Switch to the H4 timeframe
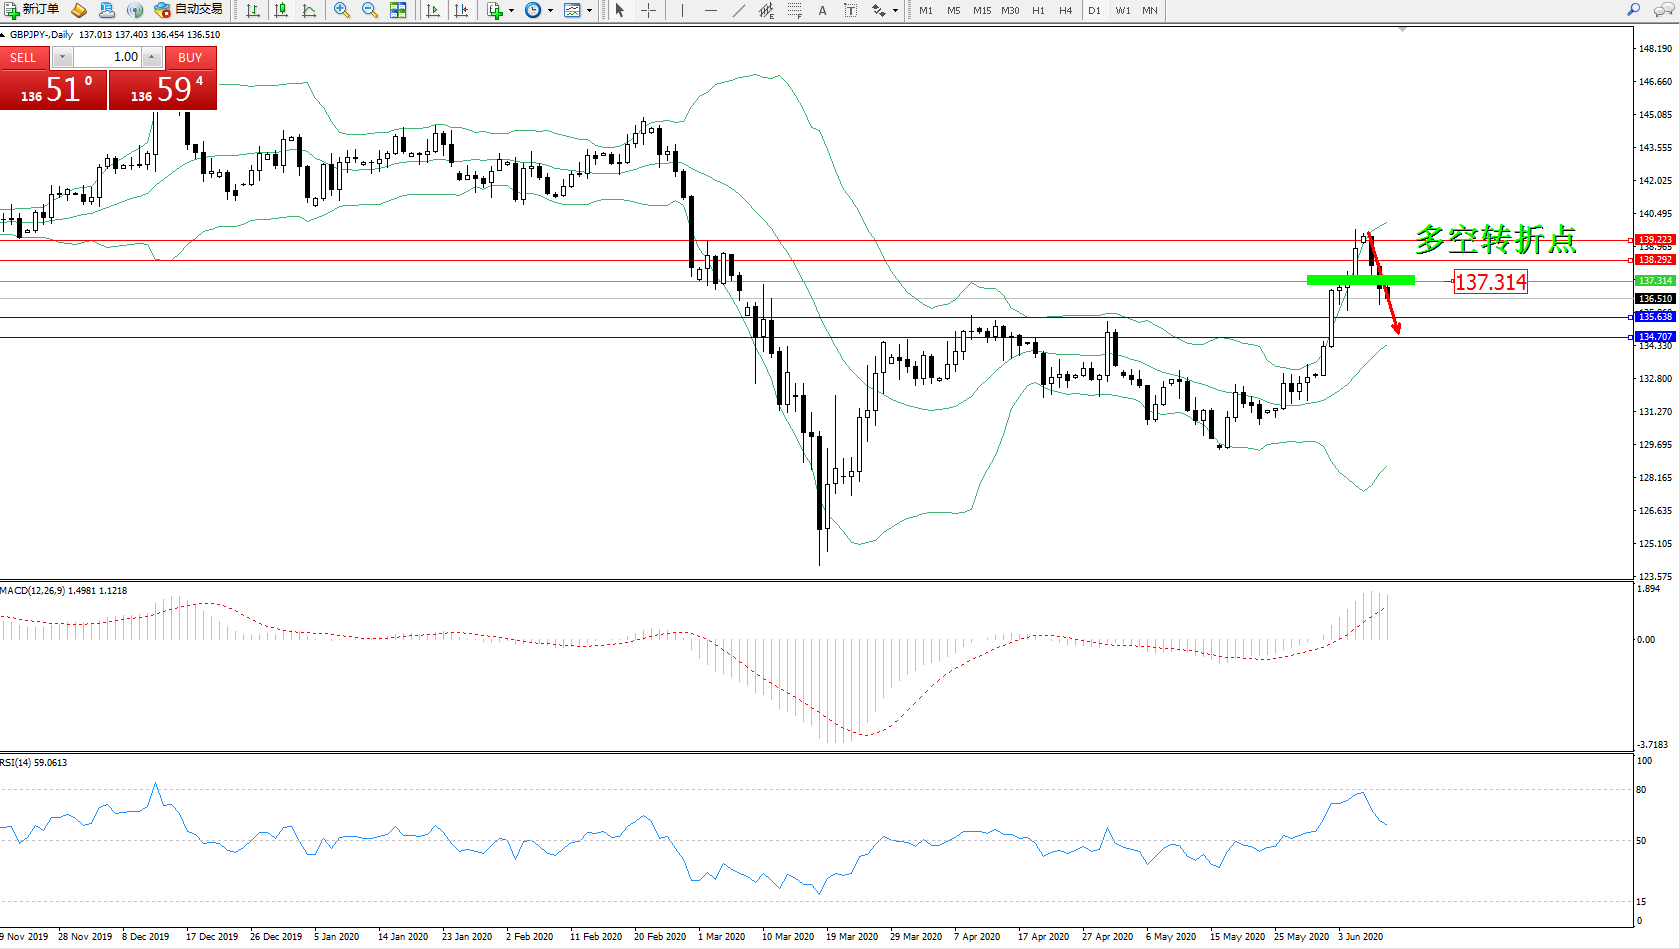 tap(1065, 10)
